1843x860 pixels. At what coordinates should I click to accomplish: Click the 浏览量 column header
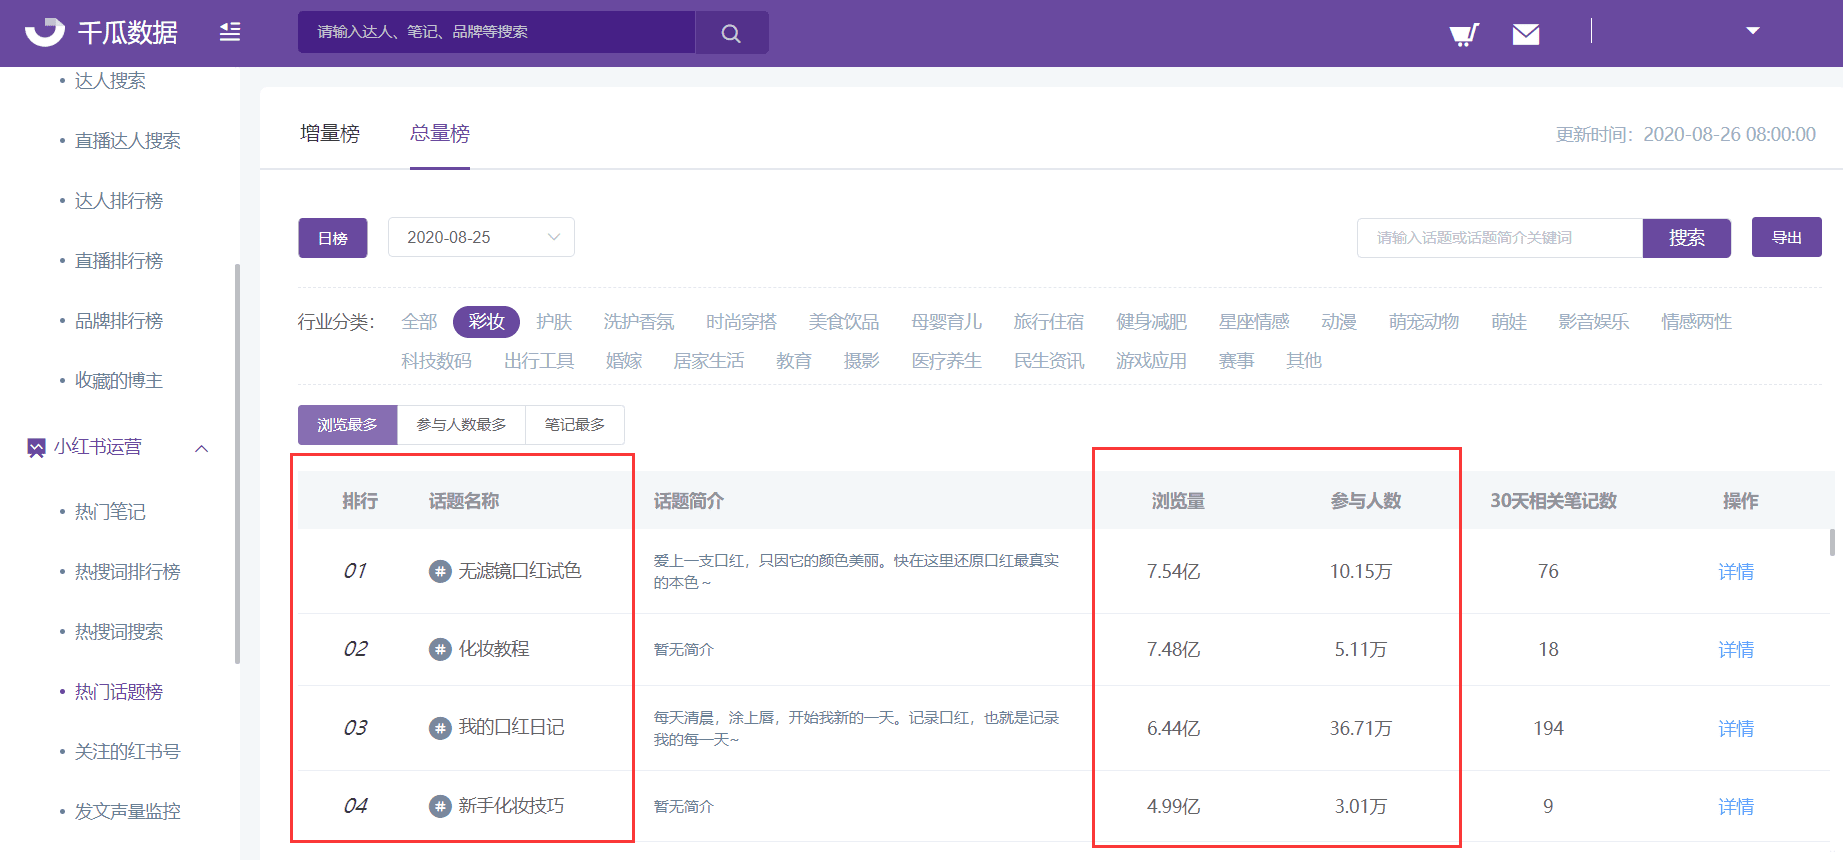coord(1178,501)
